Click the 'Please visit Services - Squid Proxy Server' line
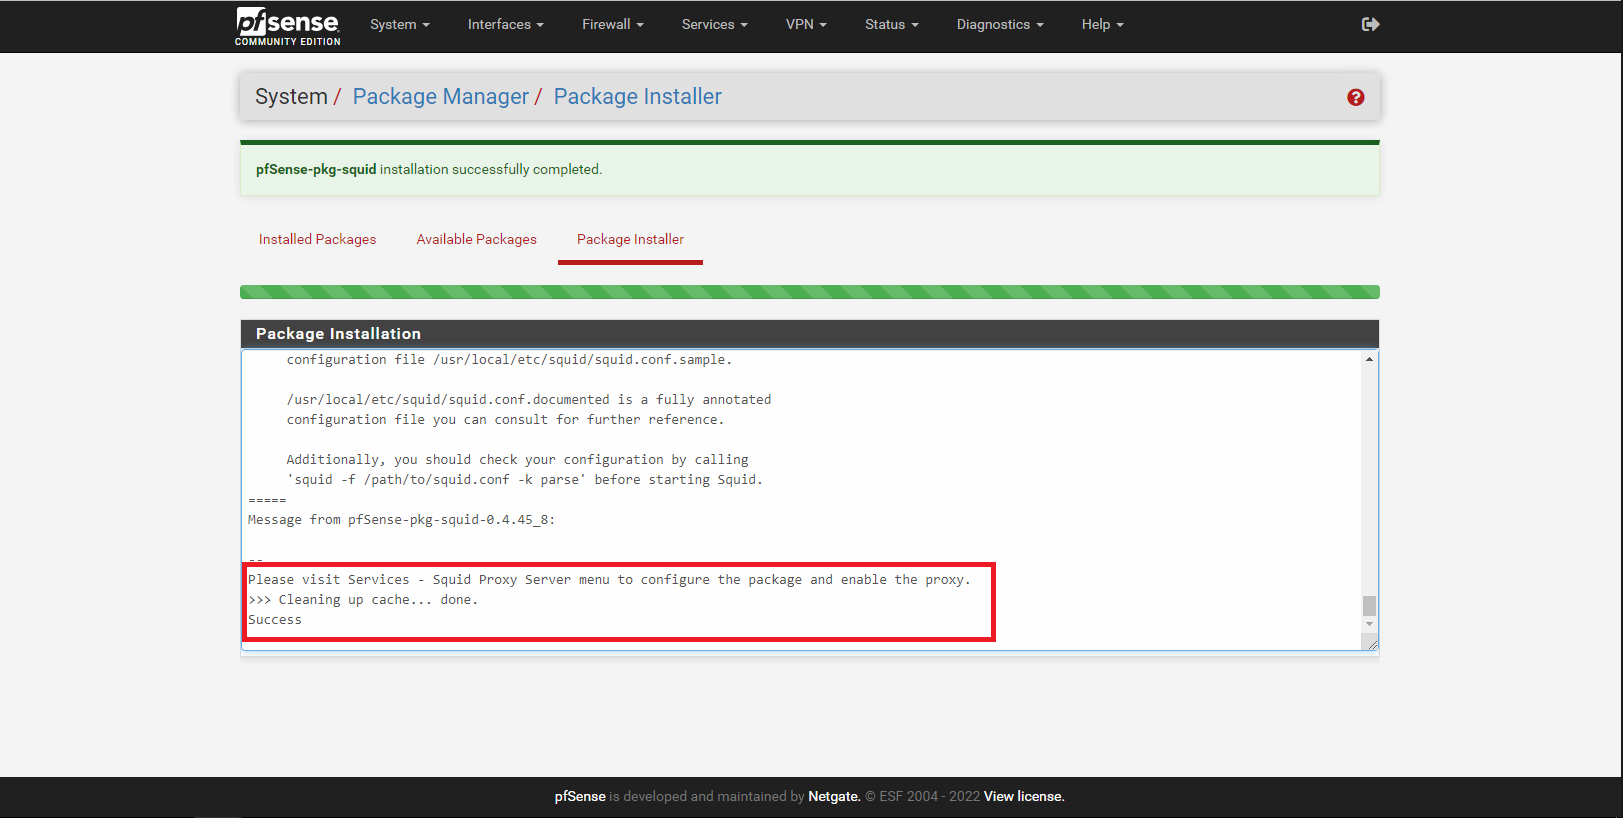The image size is (1623, 818). (609, 580)
